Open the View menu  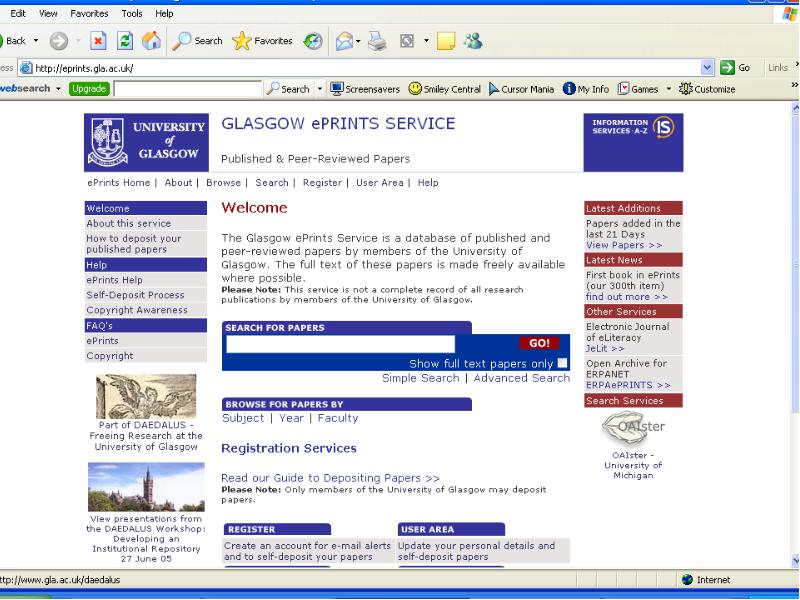[48, 14]
